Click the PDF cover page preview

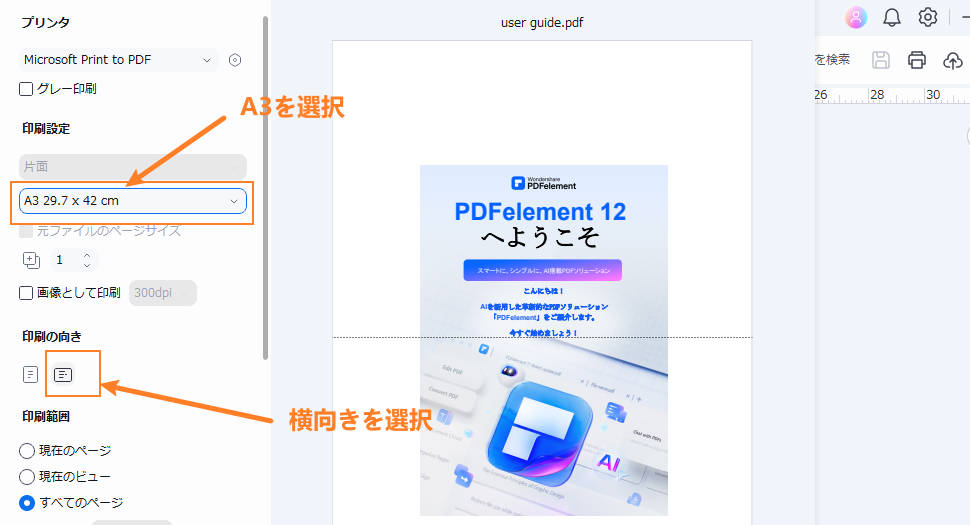[x=543, y=340]
